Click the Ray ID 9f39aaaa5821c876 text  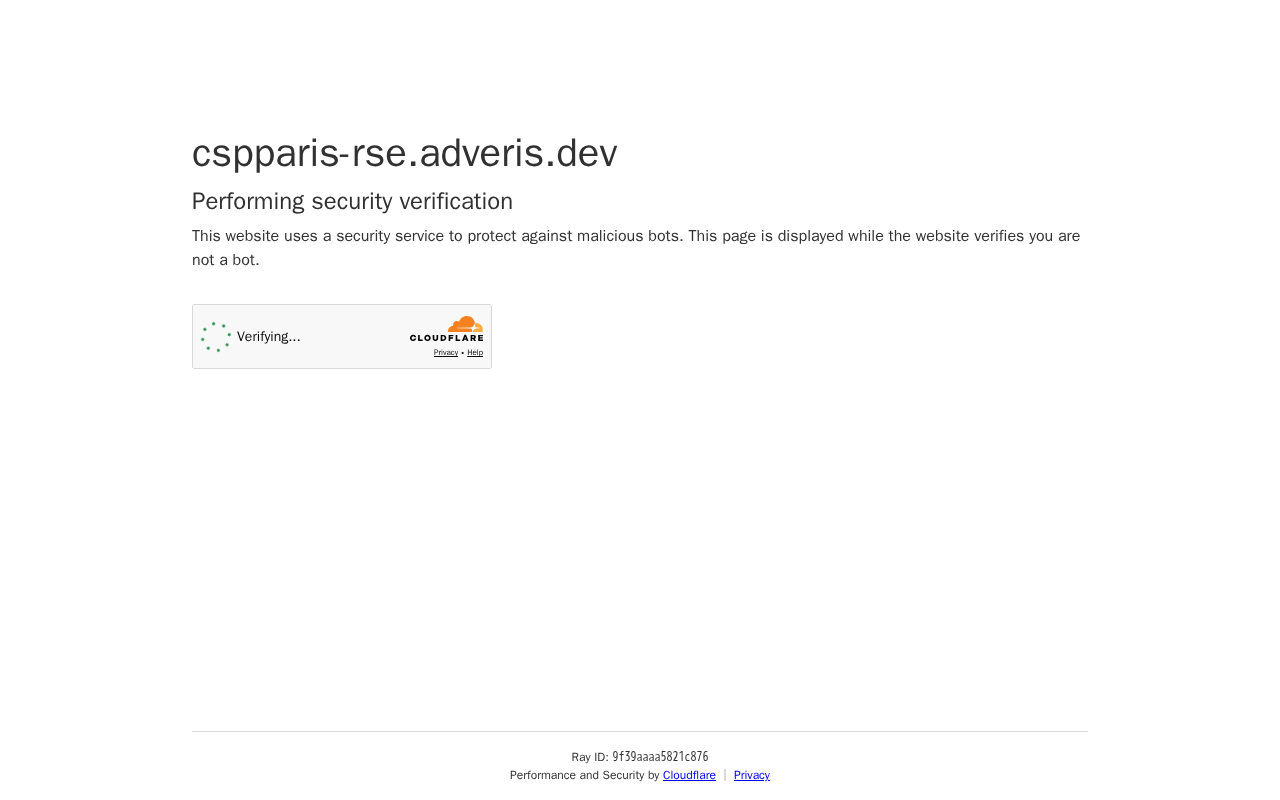pos(640,757)
